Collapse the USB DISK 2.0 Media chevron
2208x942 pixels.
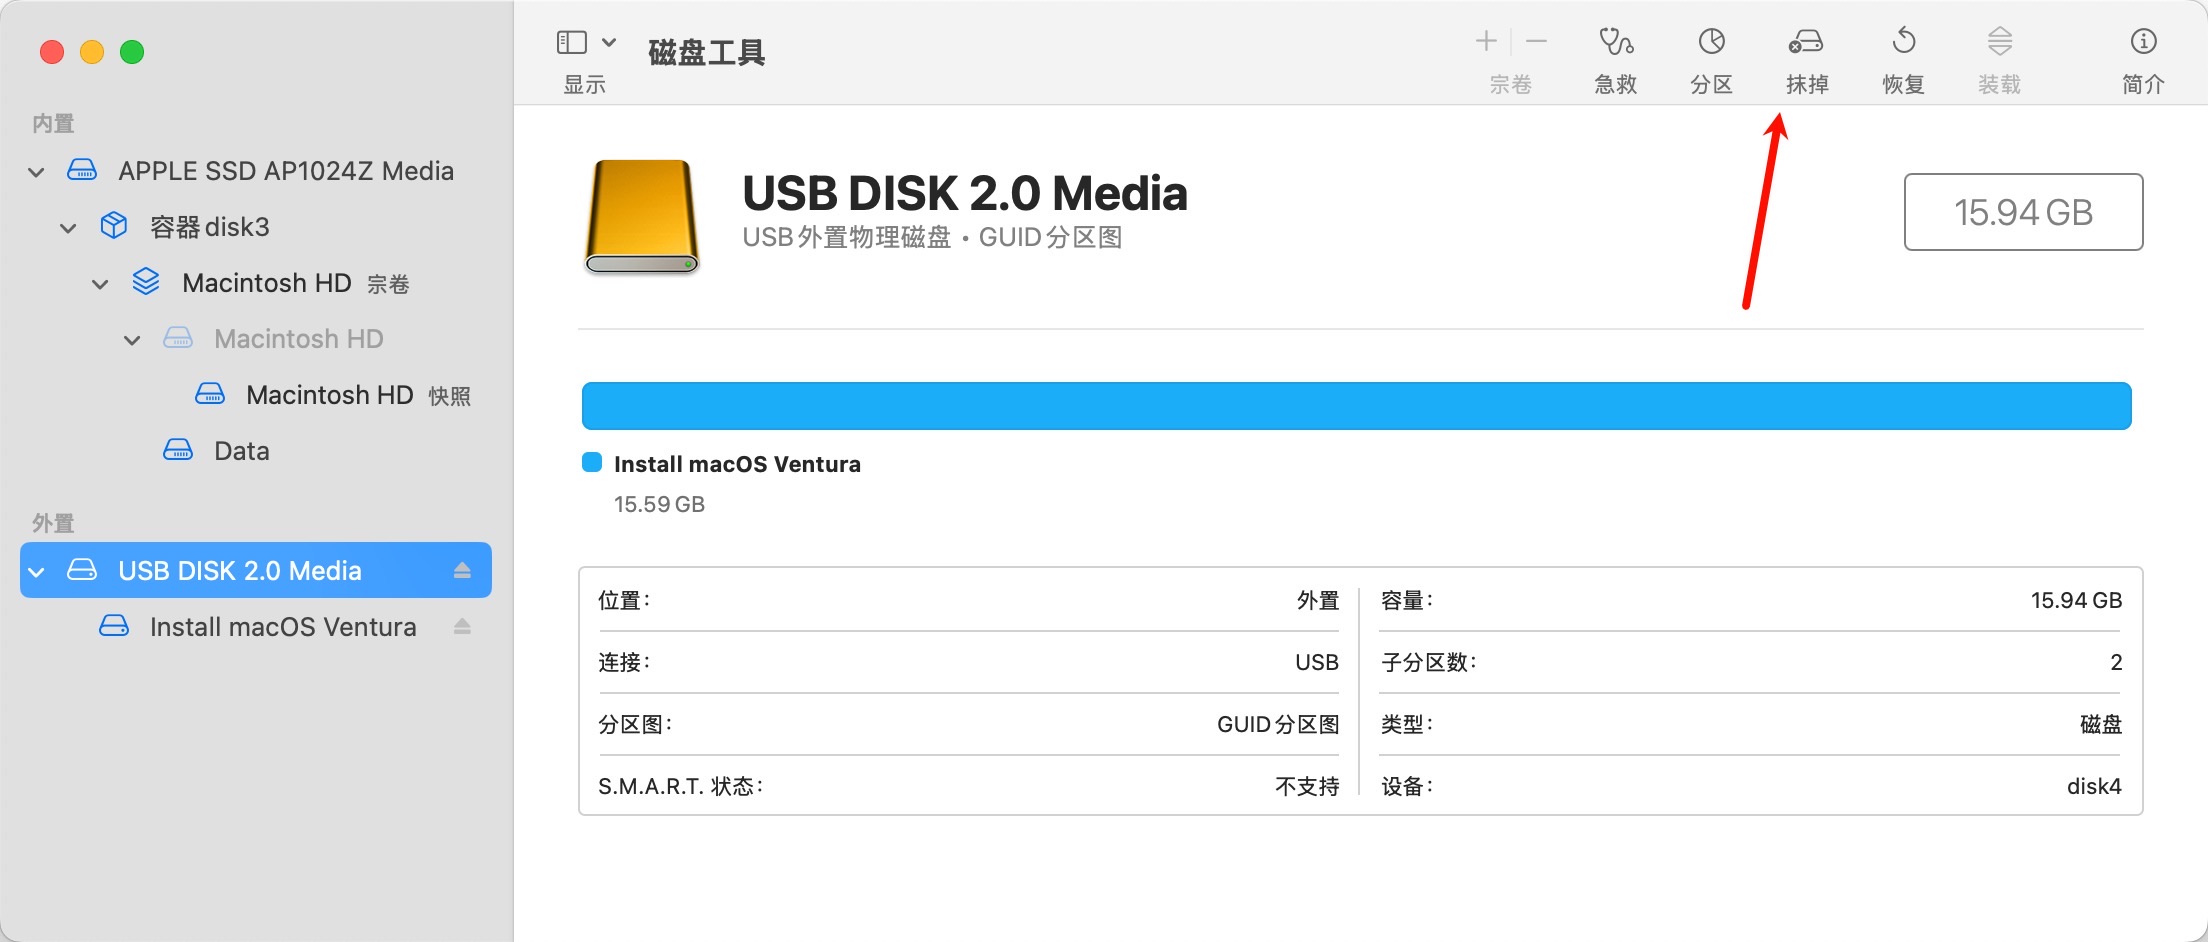click(x=37, y=571)
